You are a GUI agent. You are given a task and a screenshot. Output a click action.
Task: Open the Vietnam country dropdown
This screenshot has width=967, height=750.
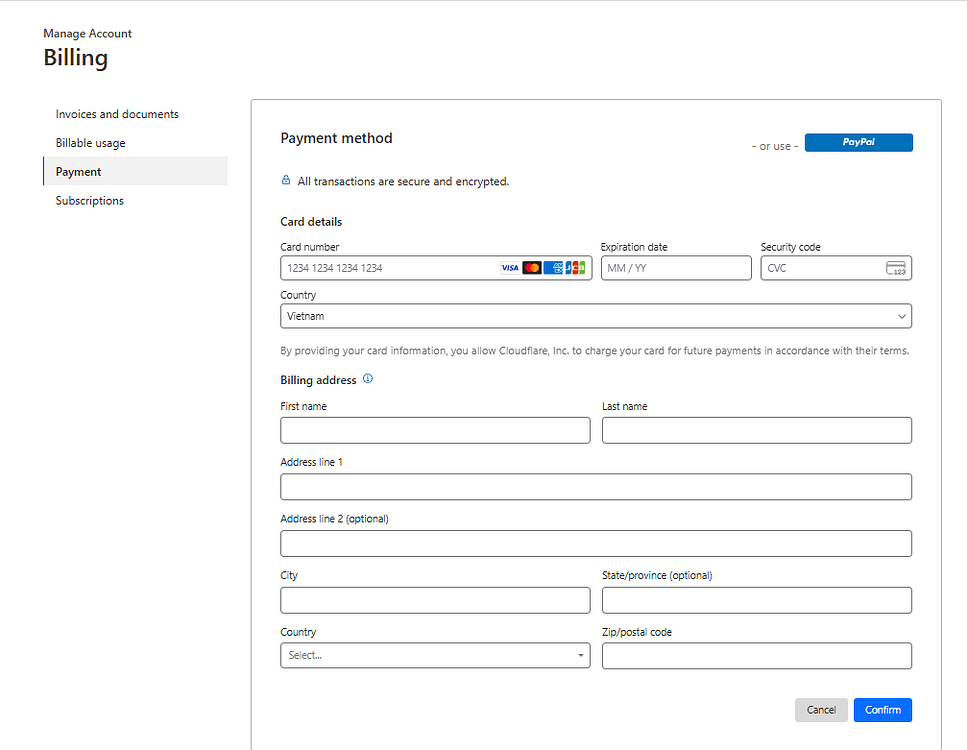tap(596, 316)
